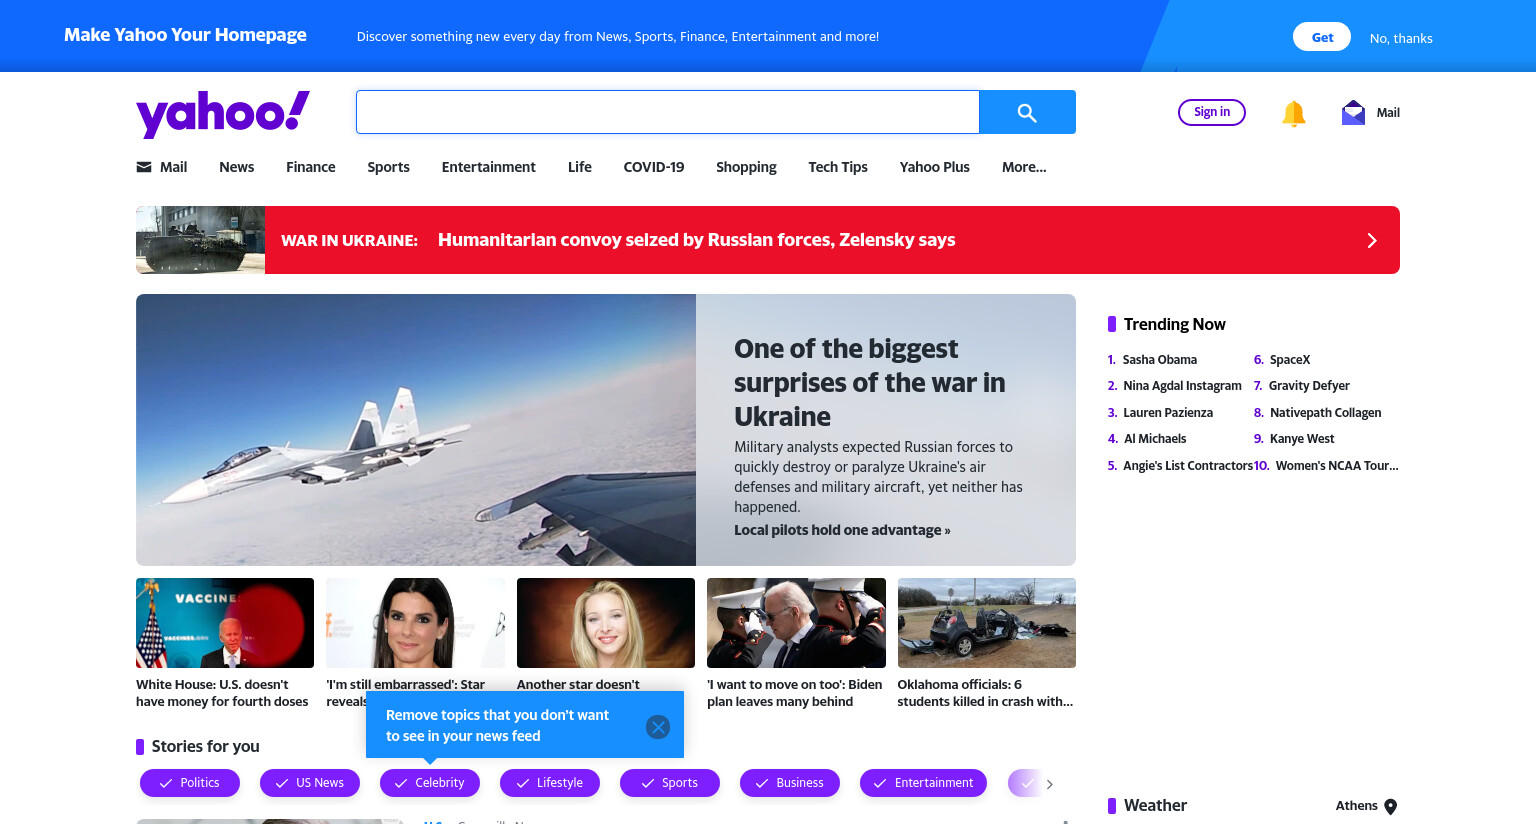Open weather location pin icon

[x=1390, y=807]
